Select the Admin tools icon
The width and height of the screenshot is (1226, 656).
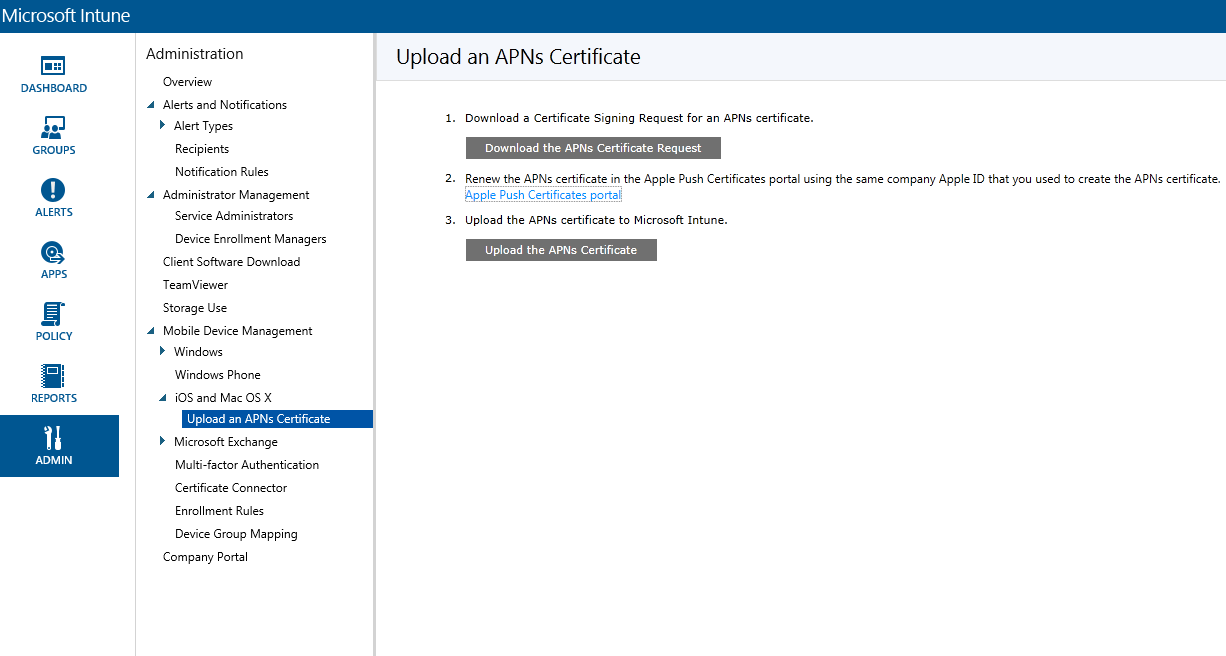coord(53,438)
